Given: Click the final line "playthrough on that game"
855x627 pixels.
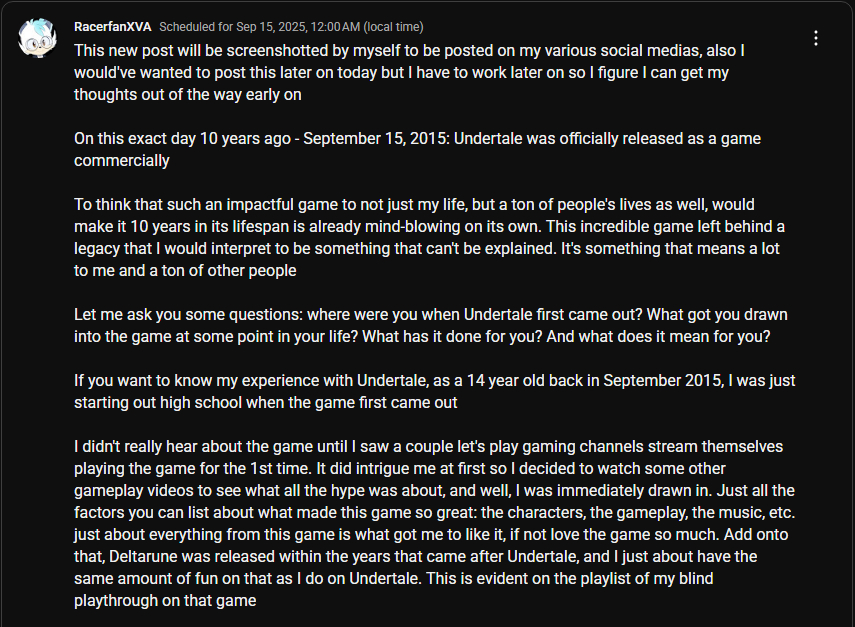Looking at the screenshot, I should [165, 600].
